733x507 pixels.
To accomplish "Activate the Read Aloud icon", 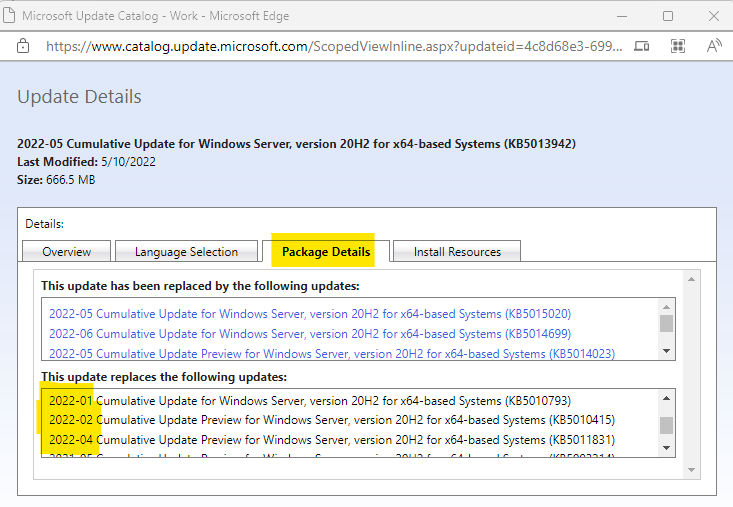I will coord(714,46).
